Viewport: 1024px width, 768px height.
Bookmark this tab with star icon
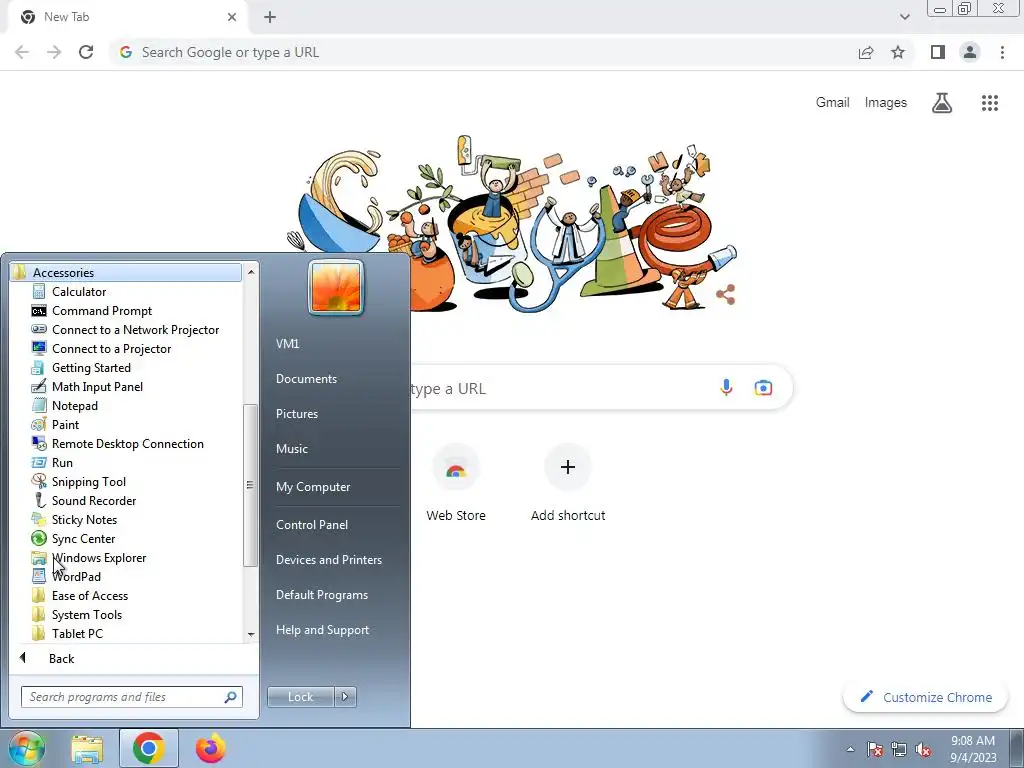(x=898, y=52)
